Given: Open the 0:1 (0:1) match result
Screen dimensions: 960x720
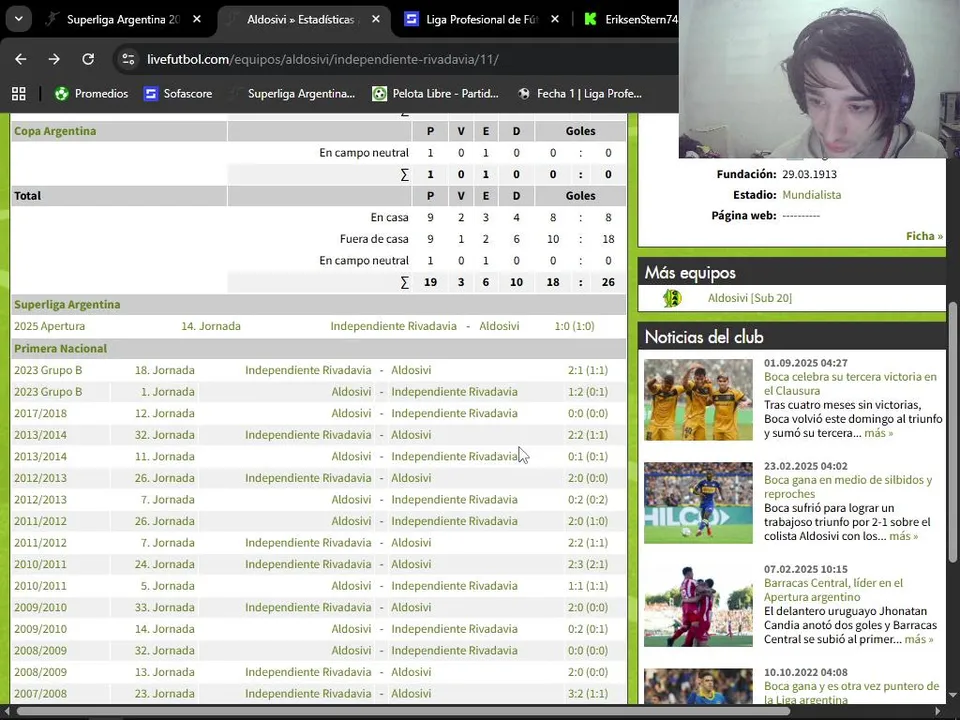Looking at the screenshot, I should coord(588,456).
